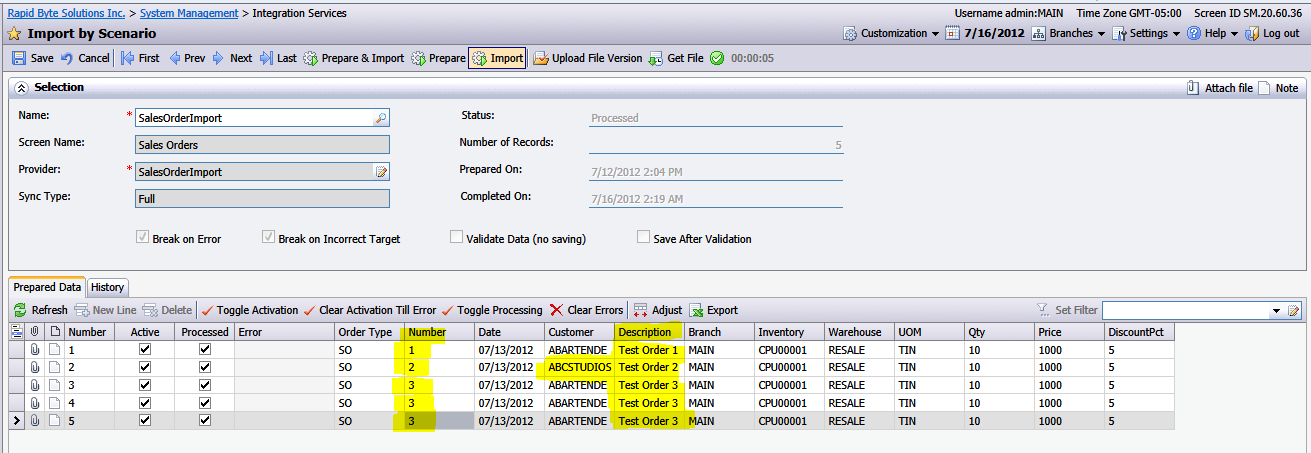Click the Import toolbar button
Screen dimensions: 1311x453
click(497, 58)
